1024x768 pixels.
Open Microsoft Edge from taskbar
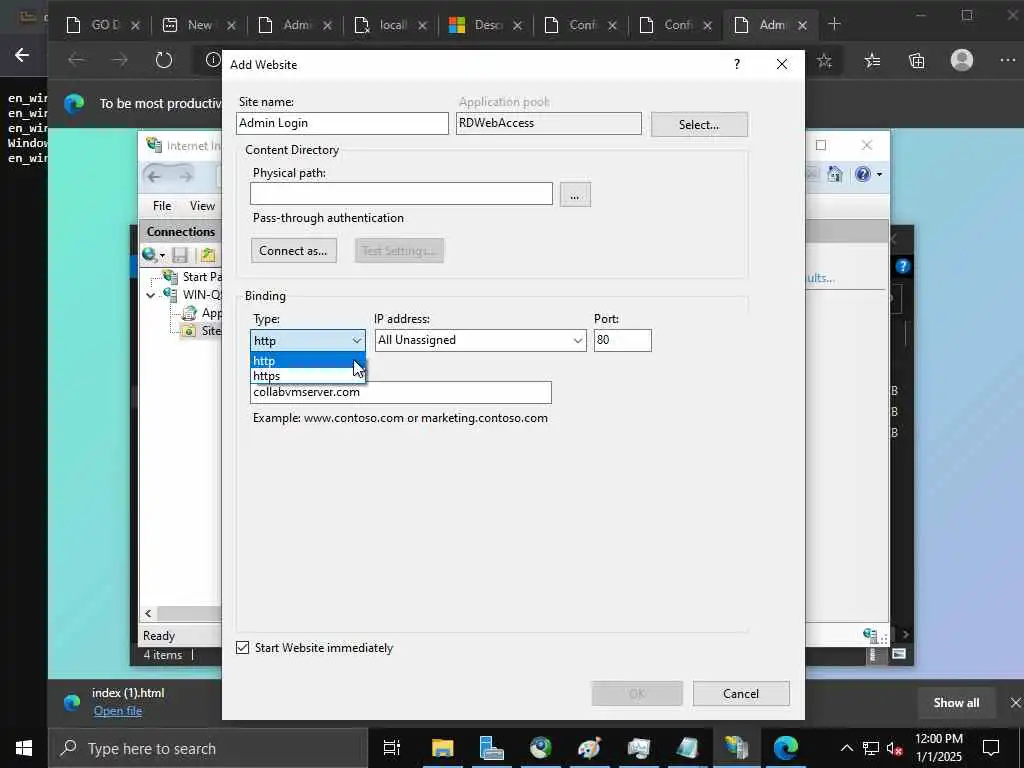tap(786, 748)
